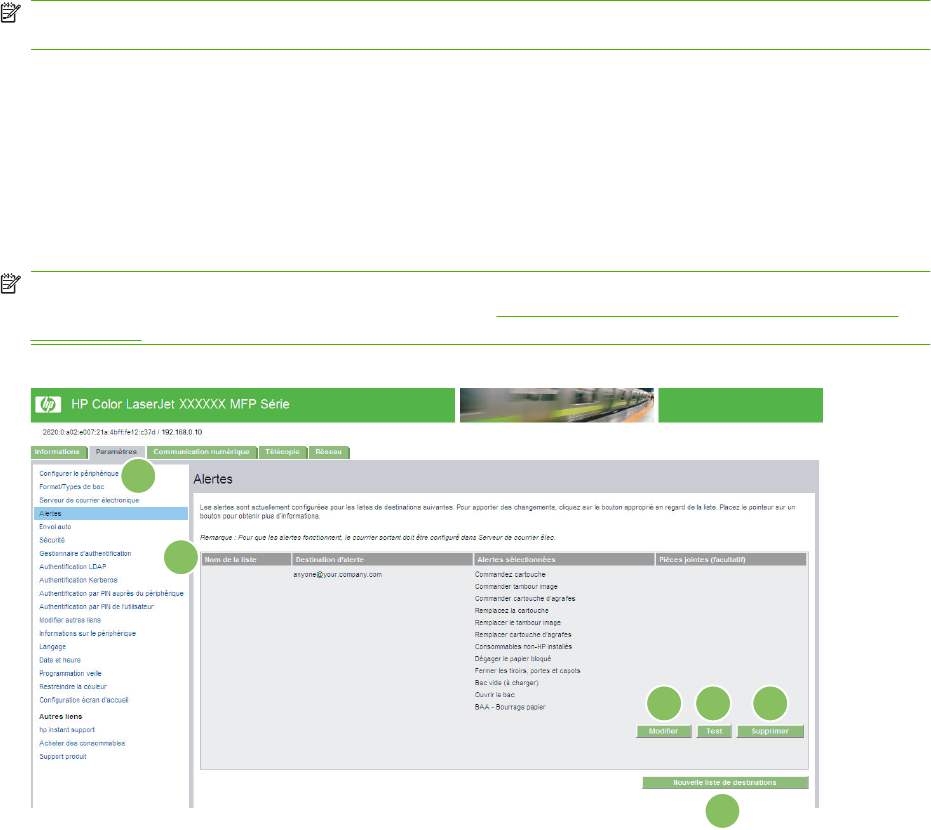This screenshot has width=931, height=830.
Task: Click the note icon above the screenshot
Action: pyautogui.click(x=10, y=283)
